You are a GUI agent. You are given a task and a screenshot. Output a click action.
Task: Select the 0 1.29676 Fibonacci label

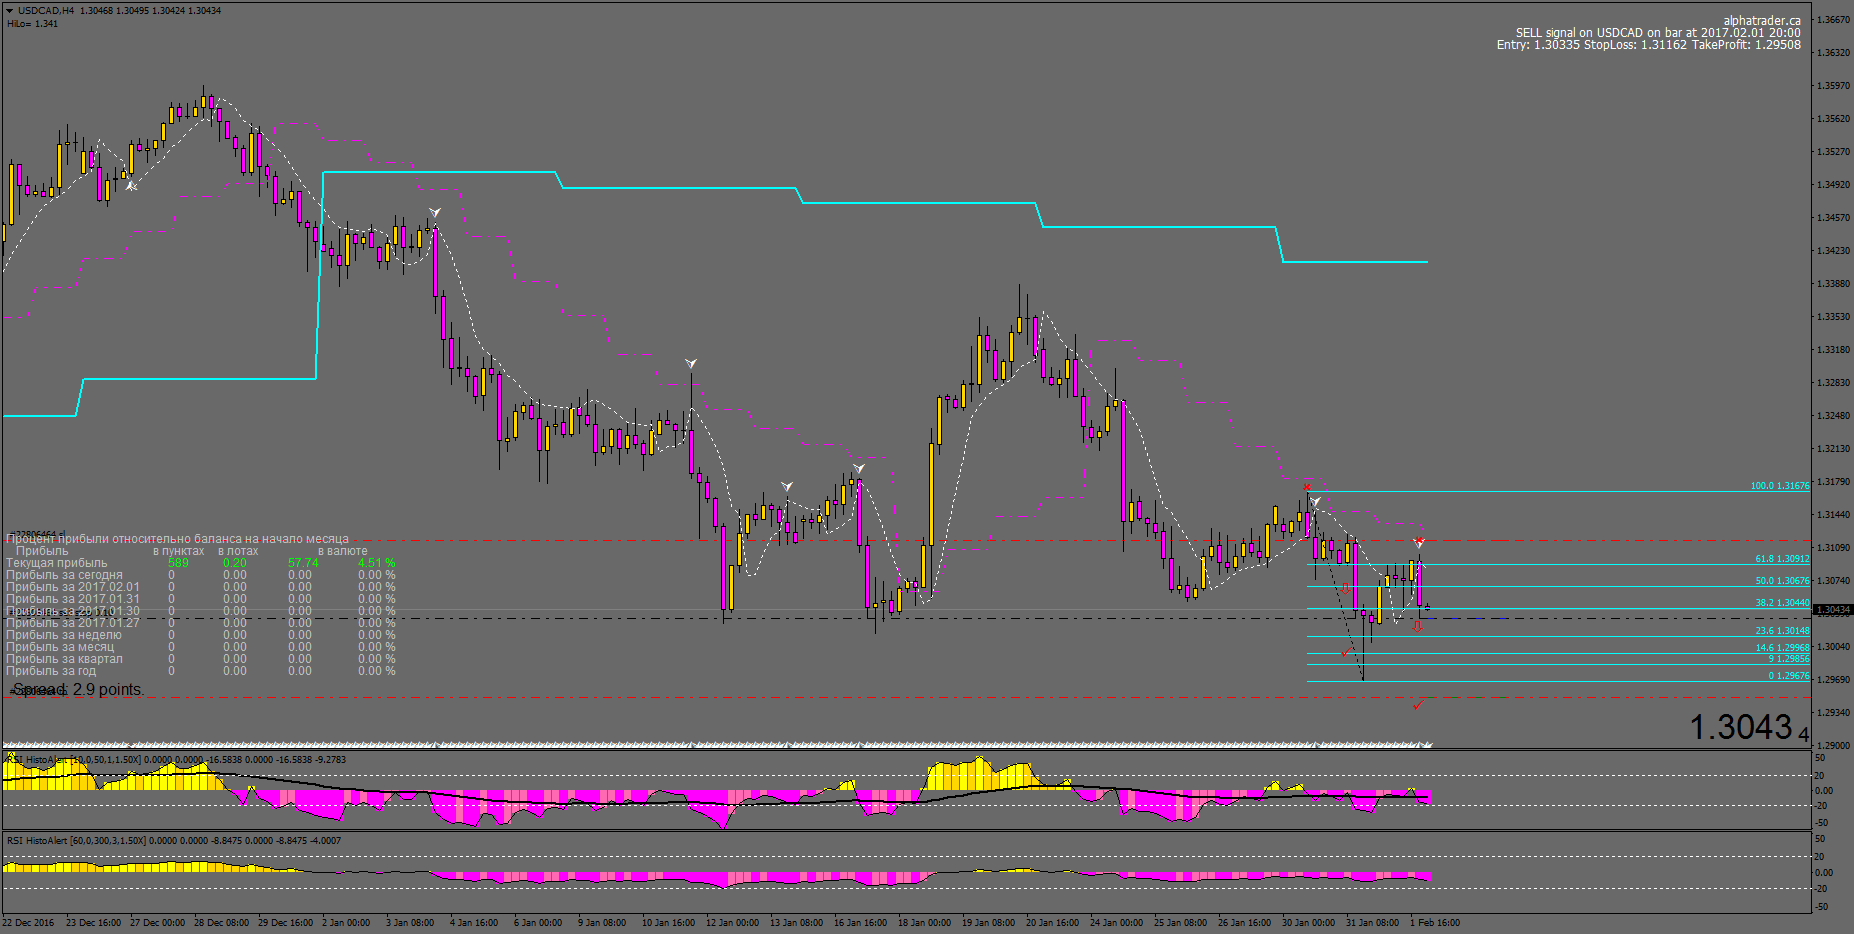[x=1788, y=676]
